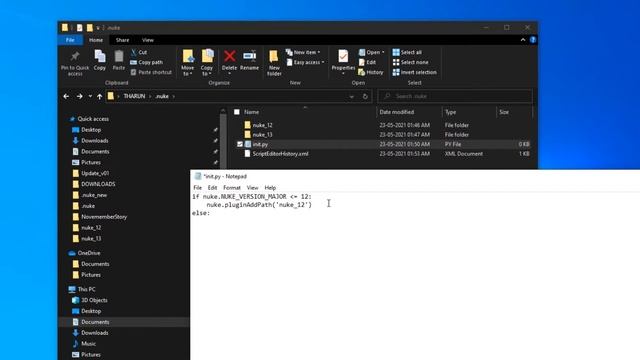
Task: Click the New folder icon
Action: click(274, 56)
